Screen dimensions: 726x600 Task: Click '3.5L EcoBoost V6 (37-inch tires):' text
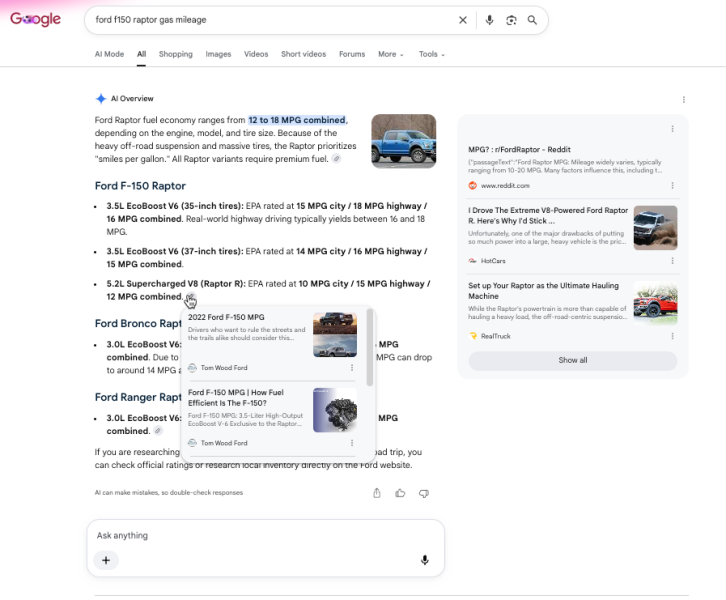[175, 251]
